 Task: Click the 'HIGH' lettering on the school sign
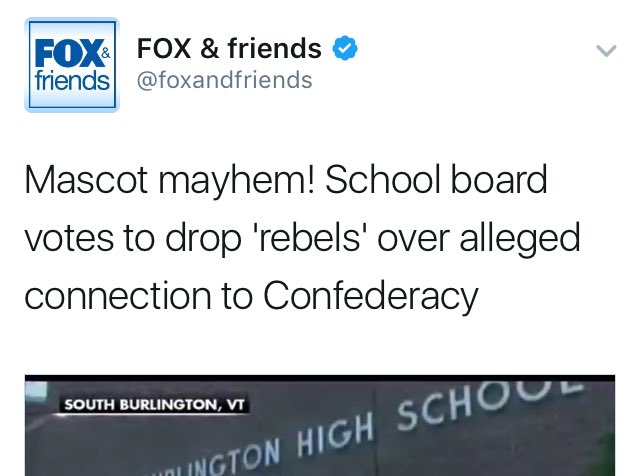[335, 435]
